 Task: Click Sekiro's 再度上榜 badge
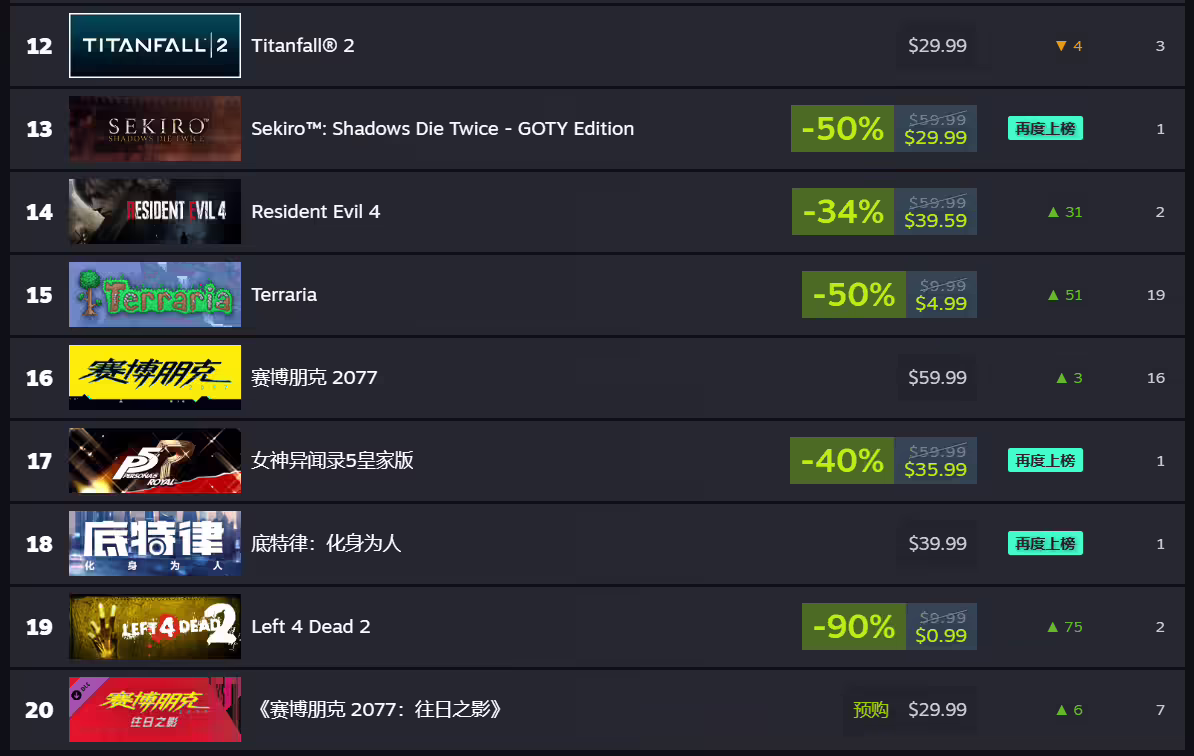(x=1045, y=128)
